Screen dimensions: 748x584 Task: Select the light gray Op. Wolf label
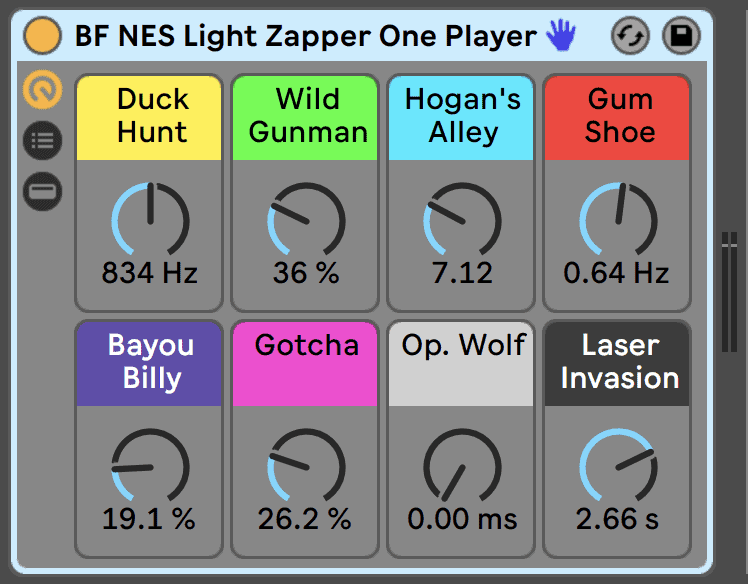pos(461,364)
